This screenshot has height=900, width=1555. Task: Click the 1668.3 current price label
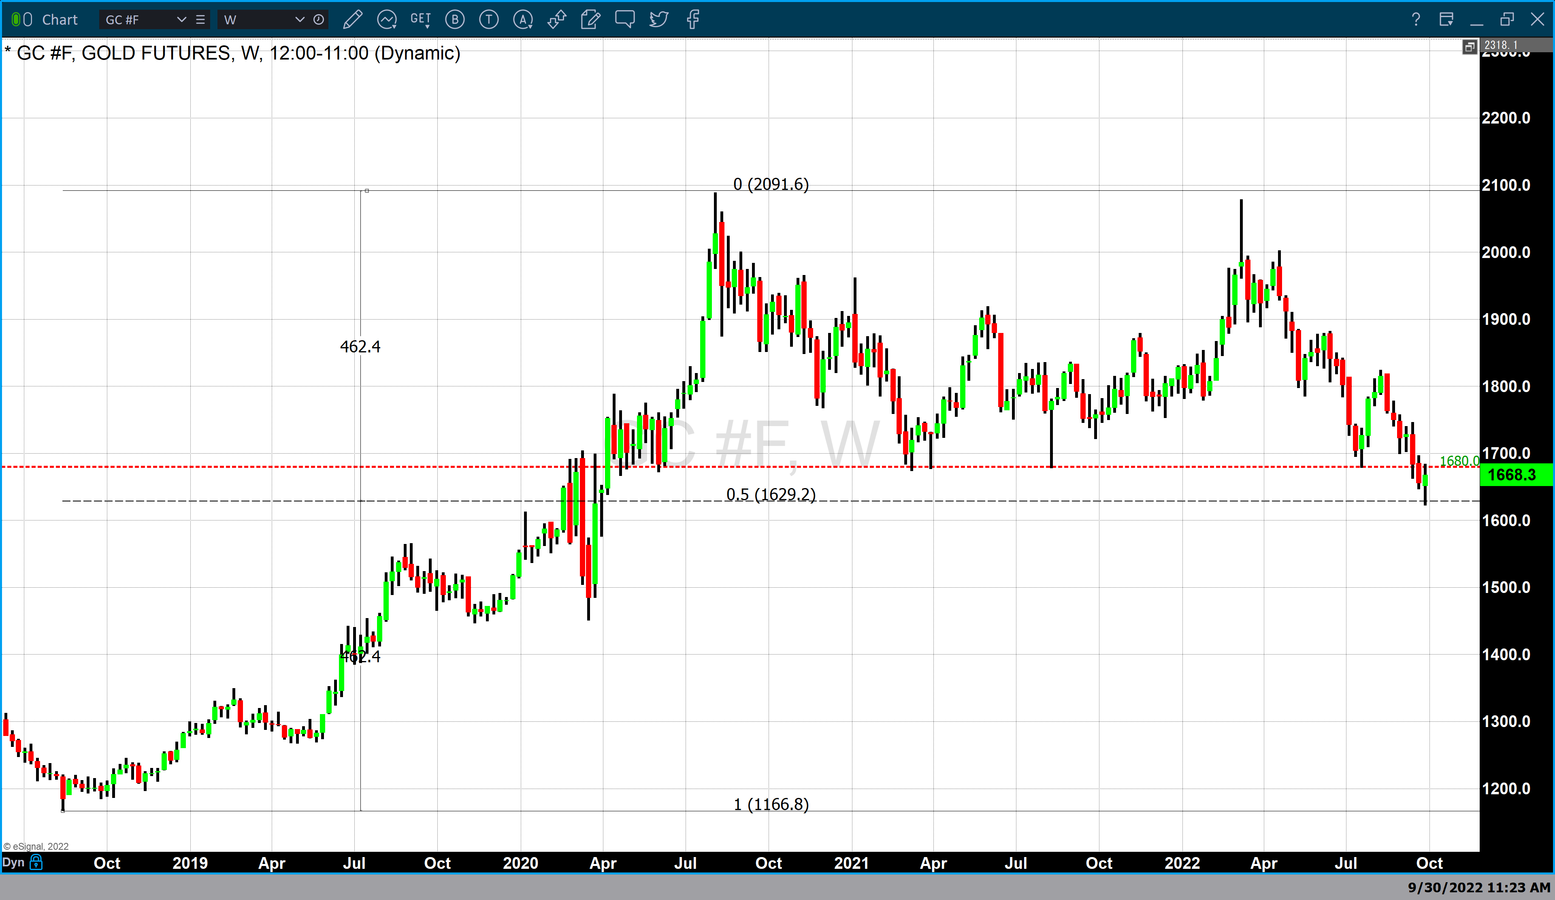pyautogui.click(x=1511, y=475)
